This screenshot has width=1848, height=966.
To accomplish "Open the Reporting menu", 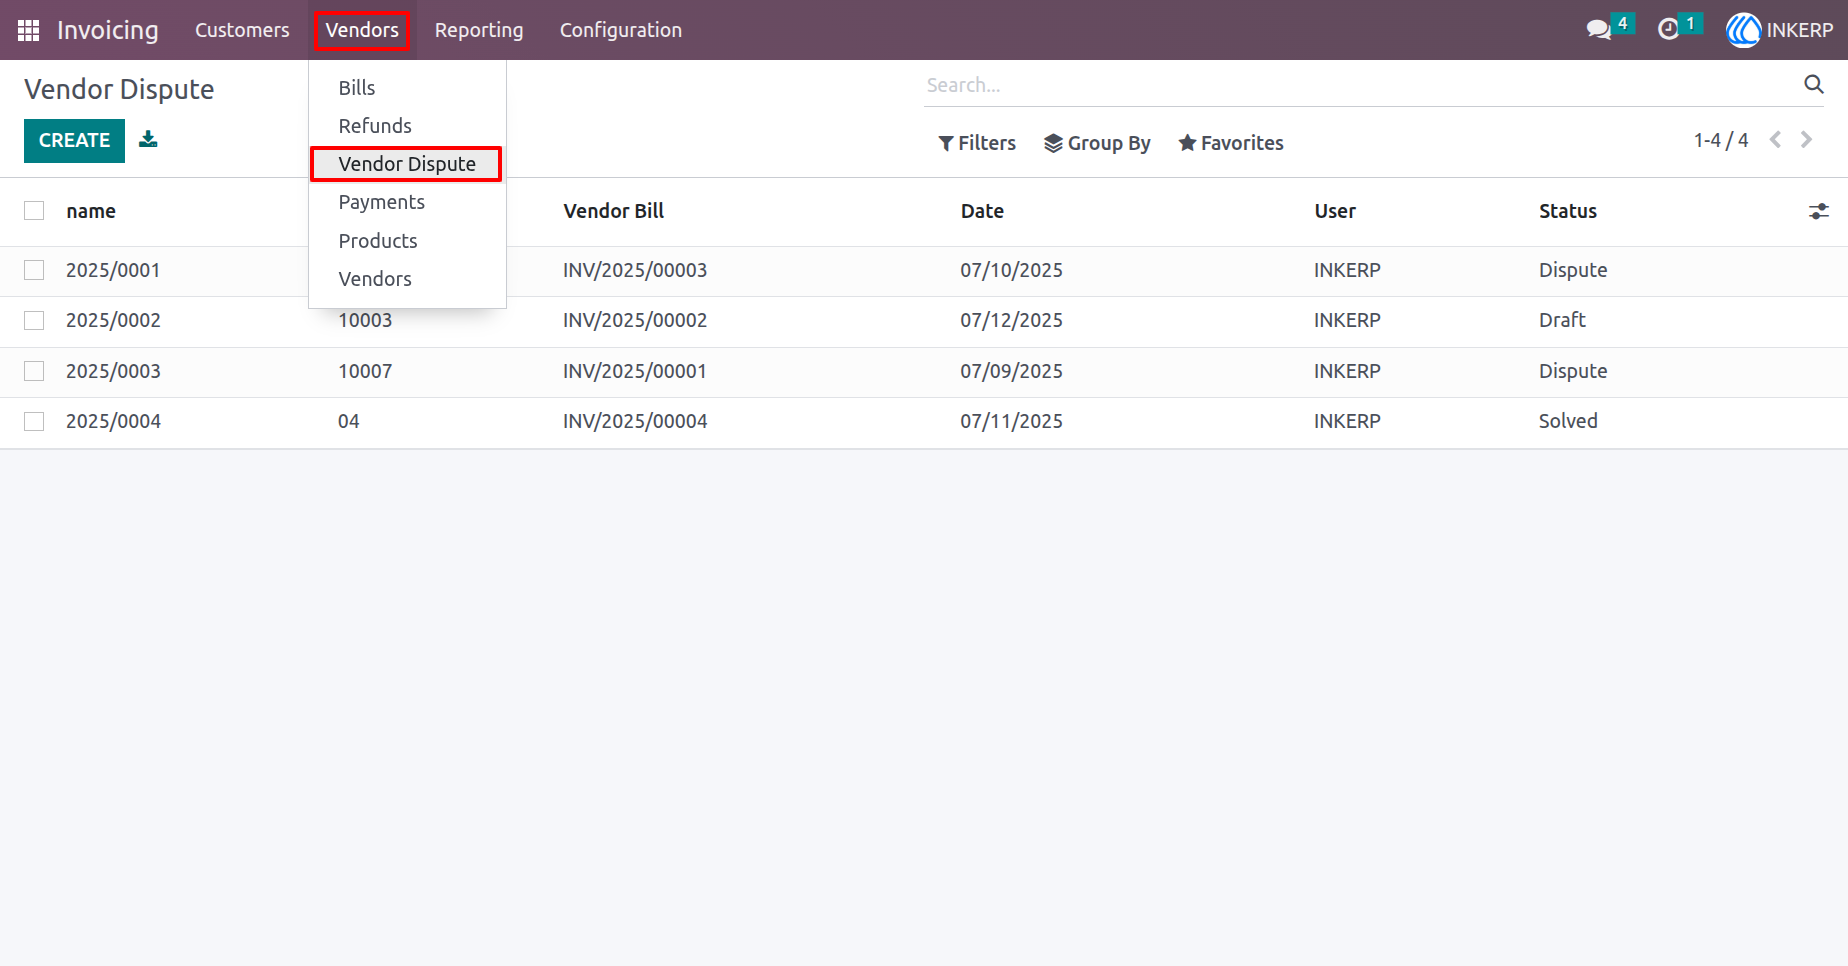I will tap(479, 30).
